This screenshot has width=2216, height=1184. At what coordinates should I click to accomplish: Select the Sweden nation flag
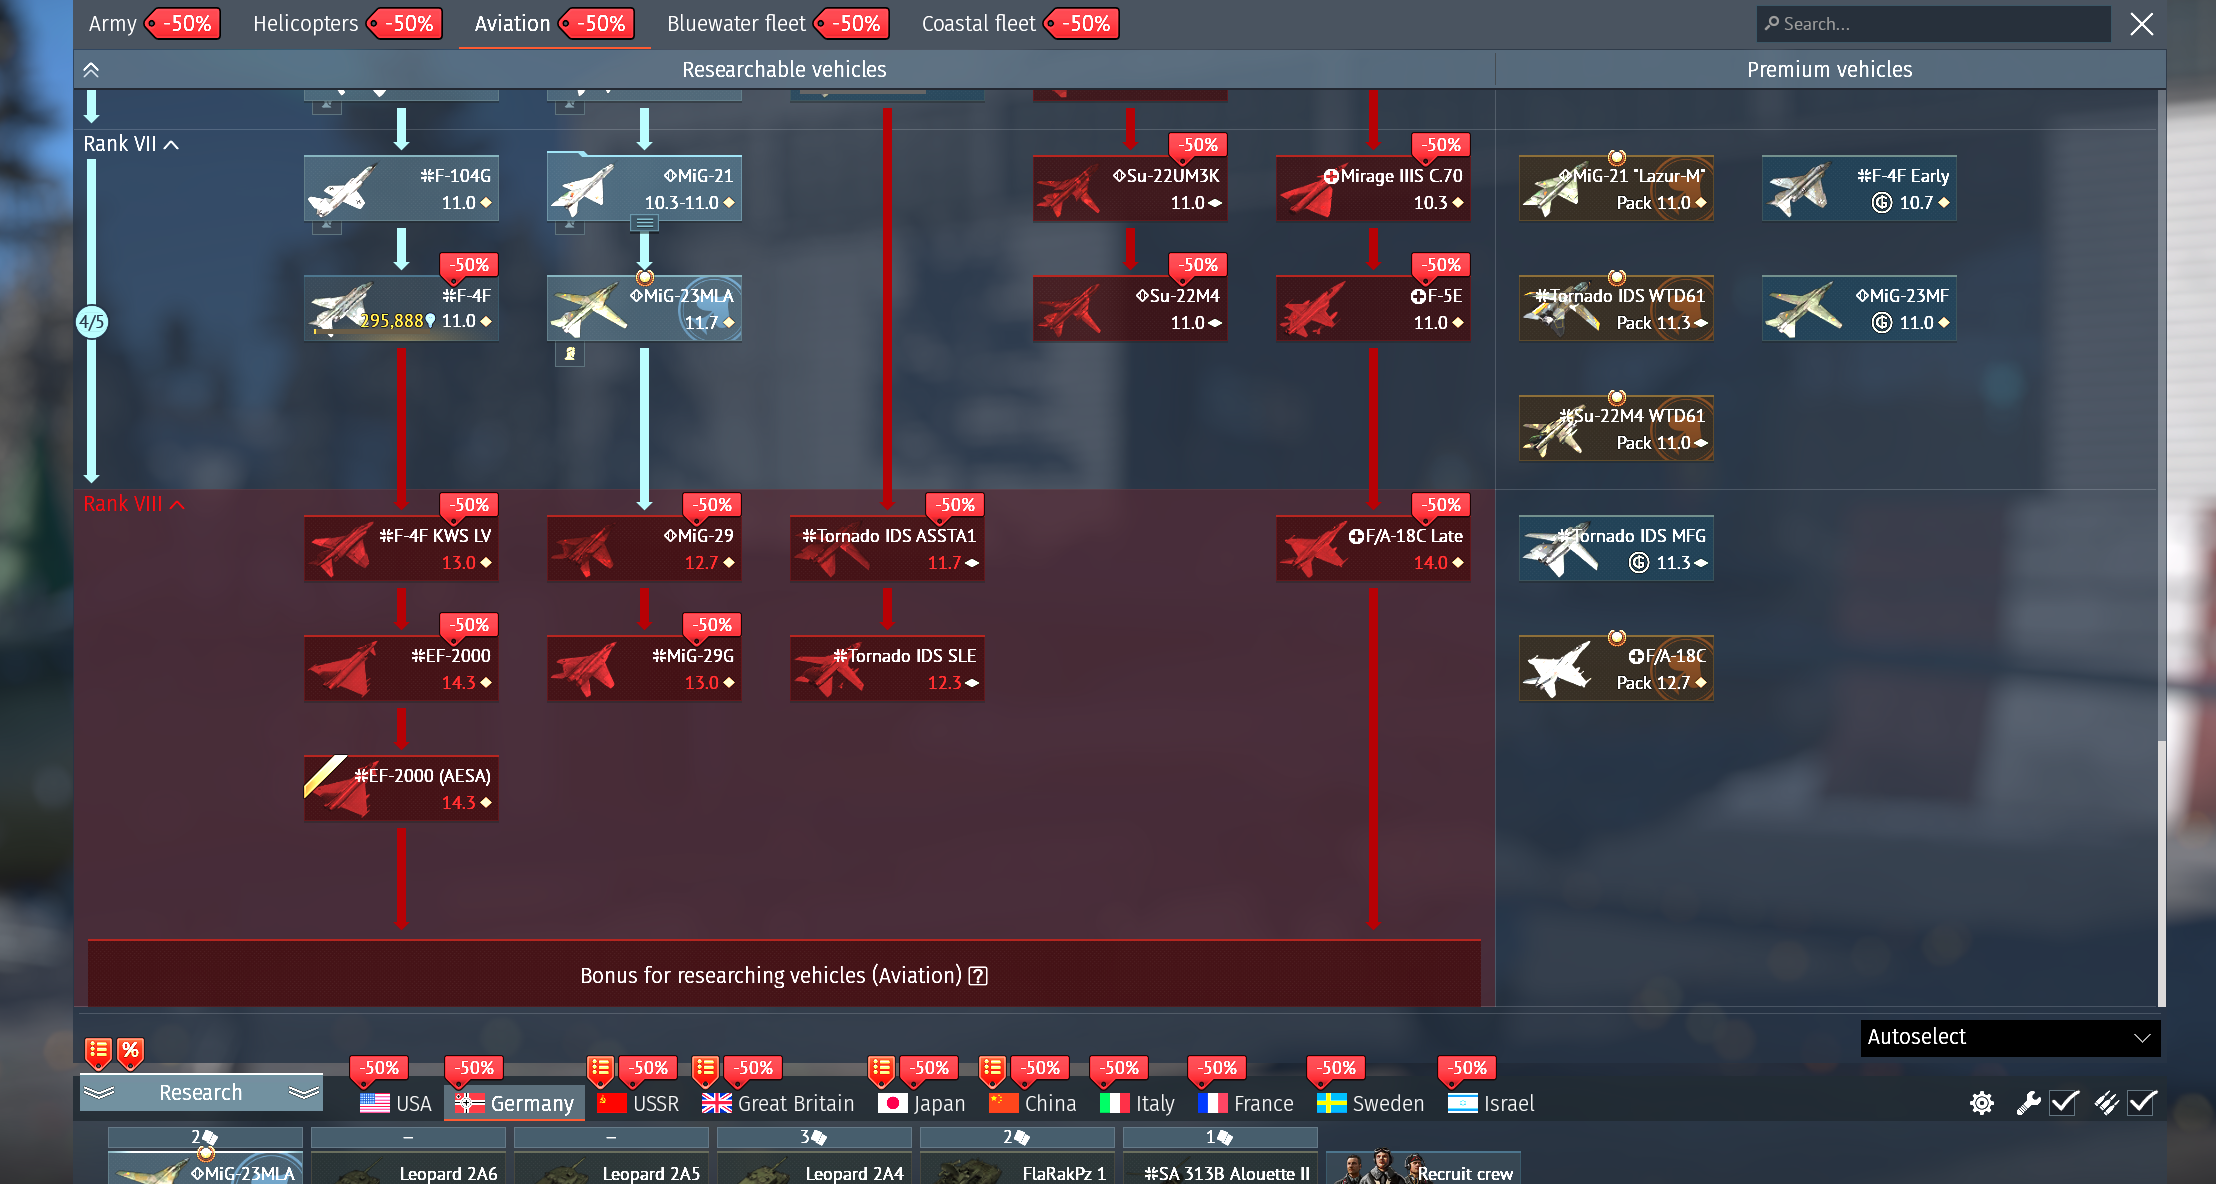click(1331, 1103)
